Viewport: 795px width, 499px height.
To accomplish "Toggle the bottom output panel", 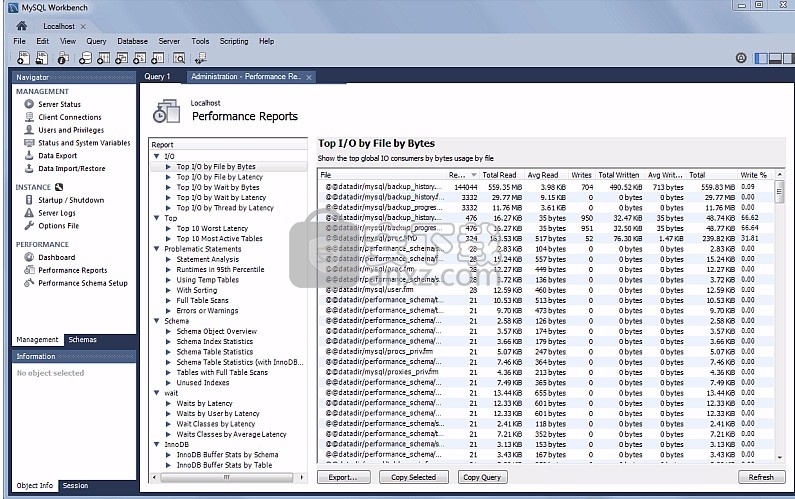I will click(x=775, y=58).
